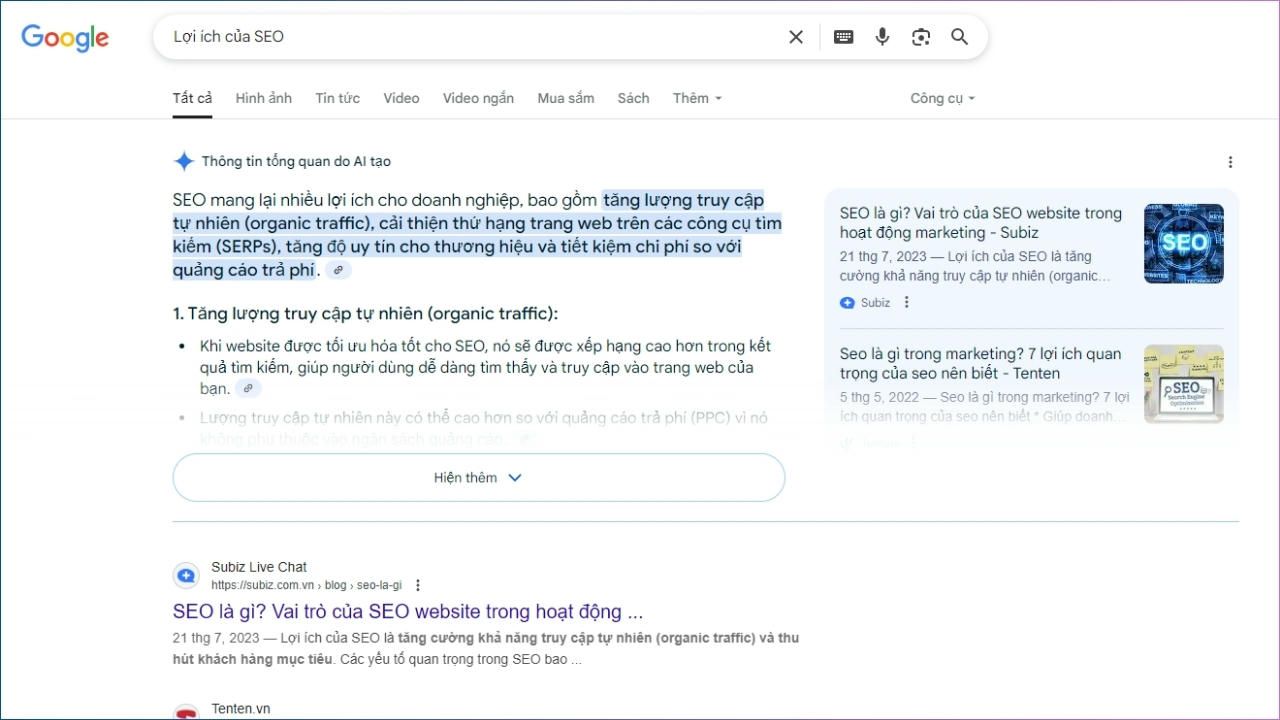Open 'SEO là gì? Vai trò của SEO website' result link
1280x720 pixels.
pyautogui.click(x=408, y=611)
